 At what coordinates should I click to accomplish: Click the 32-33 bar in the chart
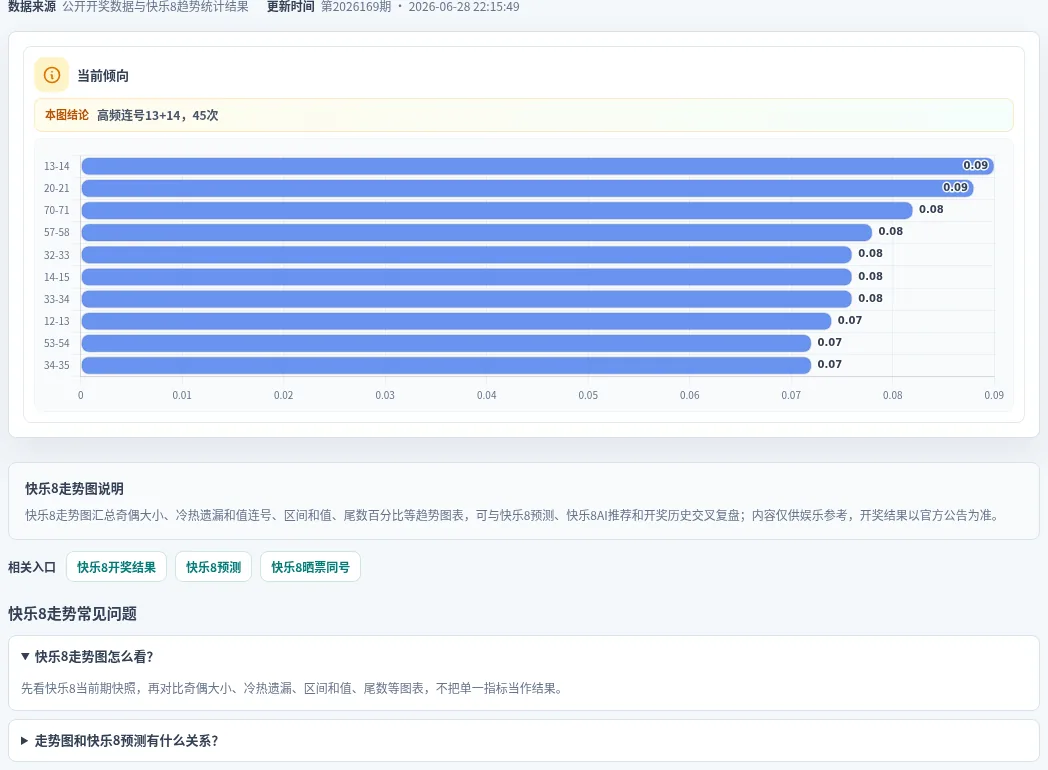pos(467,255)
